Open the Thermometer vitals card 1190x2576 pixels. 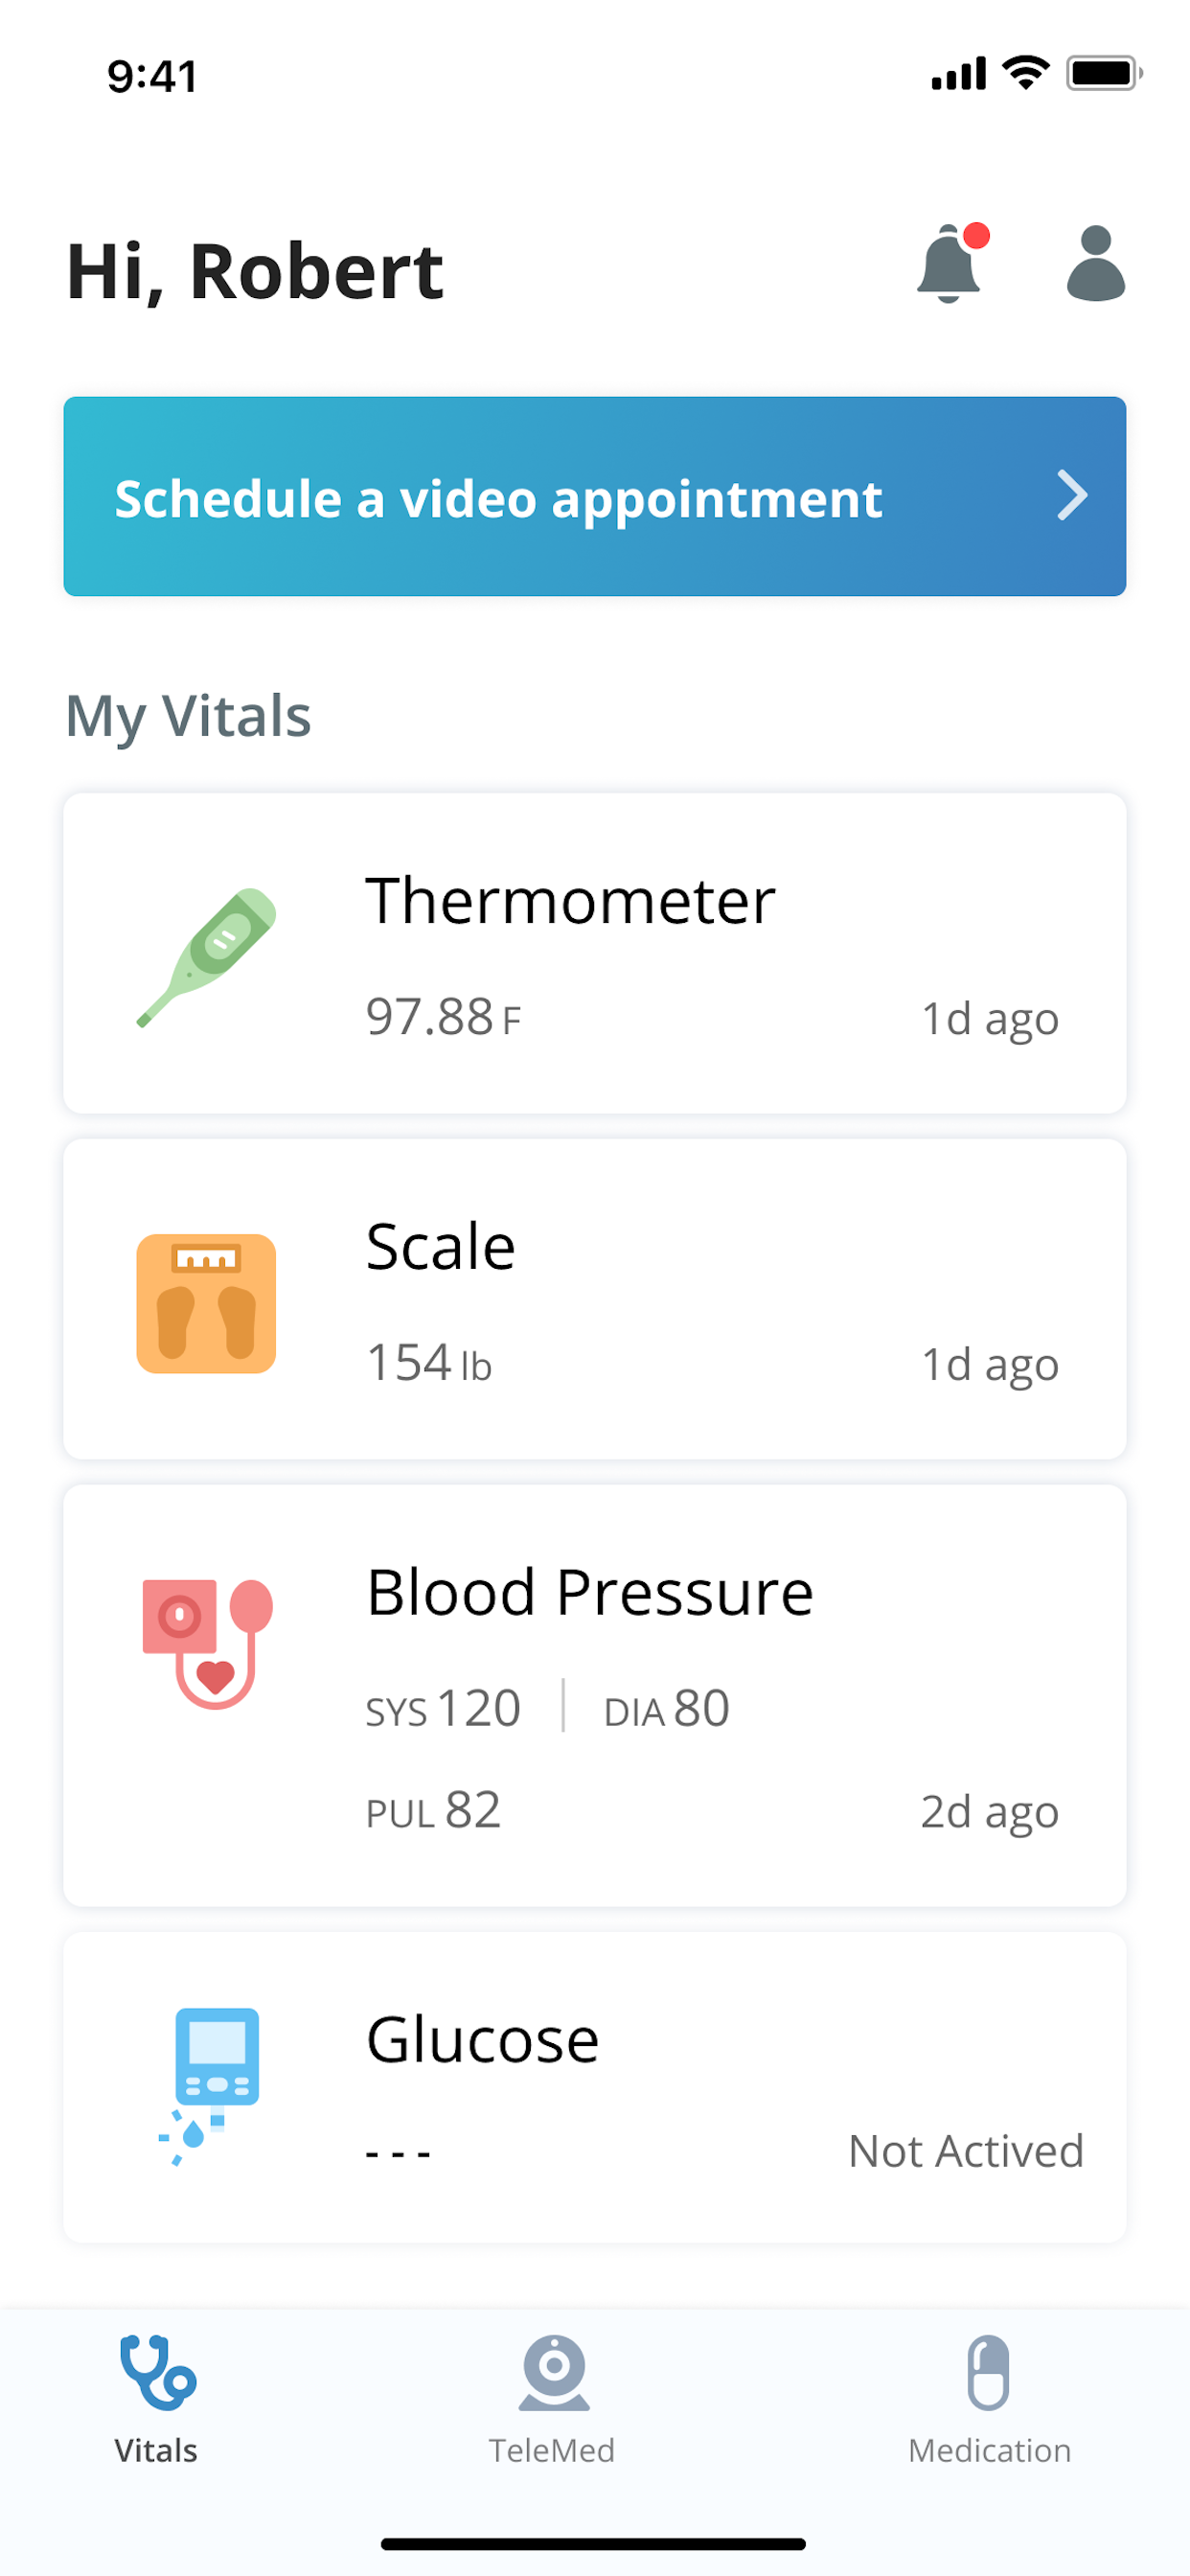point(595,953)
